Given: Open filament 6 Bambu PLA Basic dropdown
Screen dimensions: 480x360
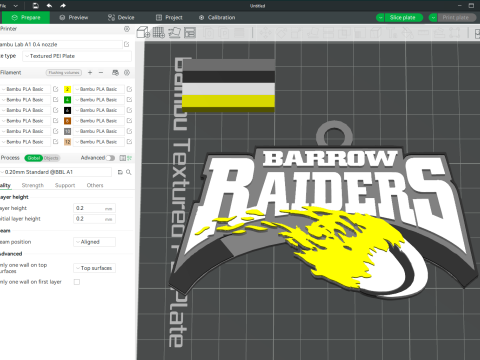Looking at the screenshot, I should pyautogui.click(x=99, y=110).
